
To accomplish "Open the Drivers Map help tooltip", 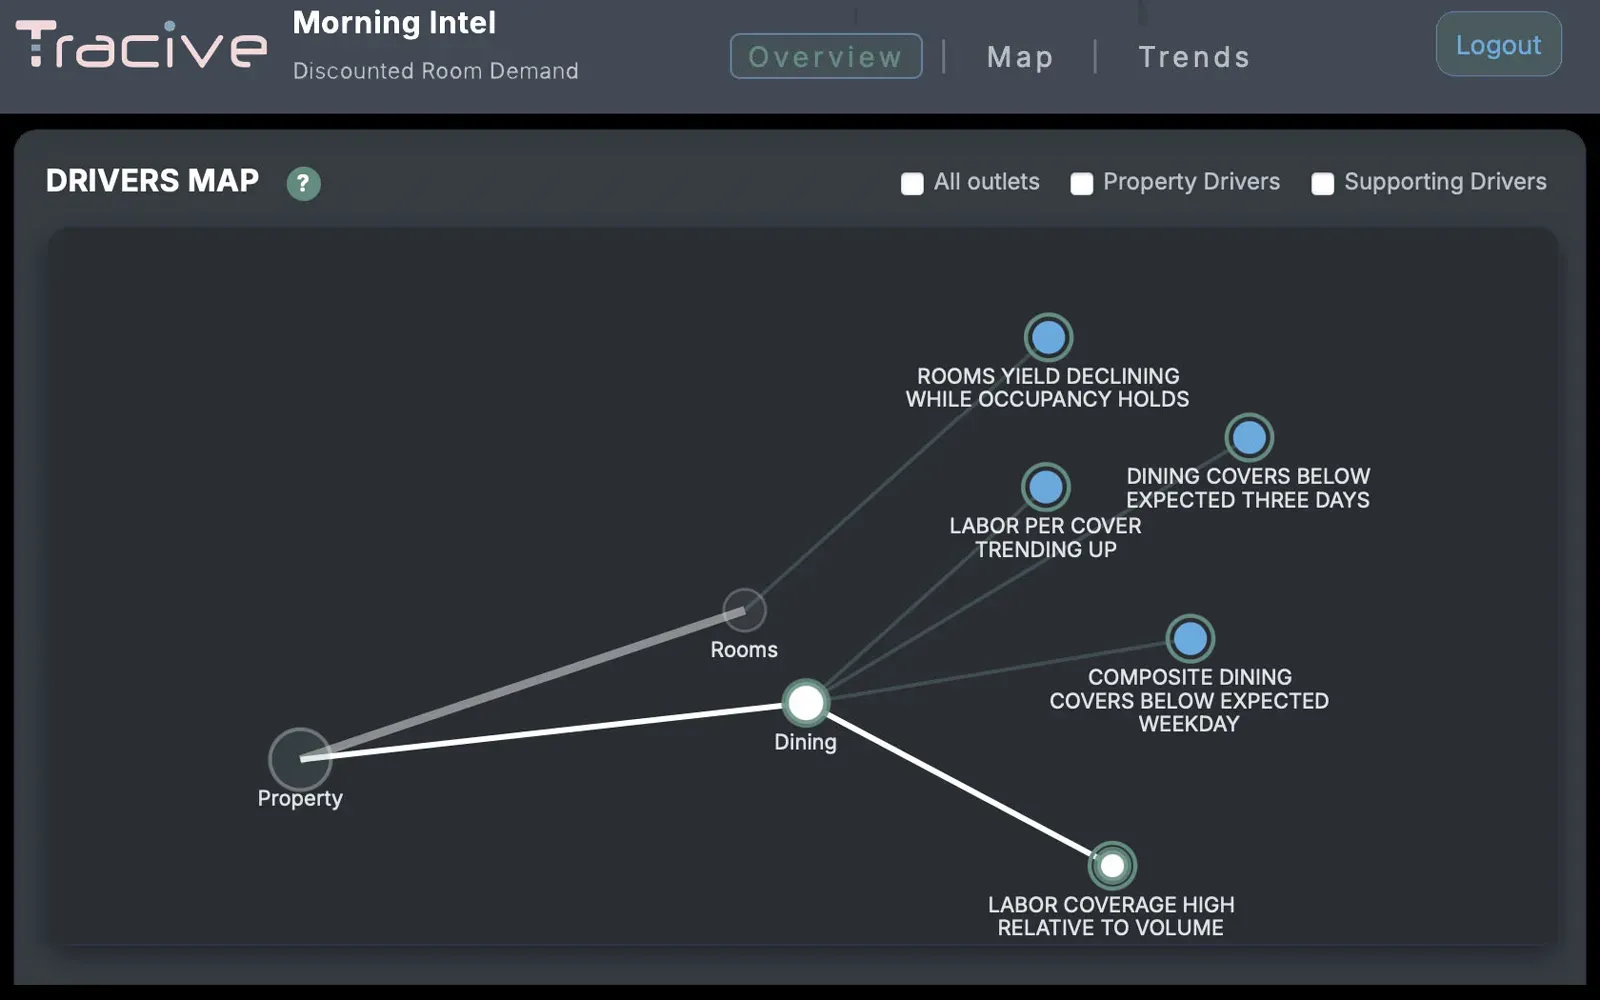I will coord(302,183).
